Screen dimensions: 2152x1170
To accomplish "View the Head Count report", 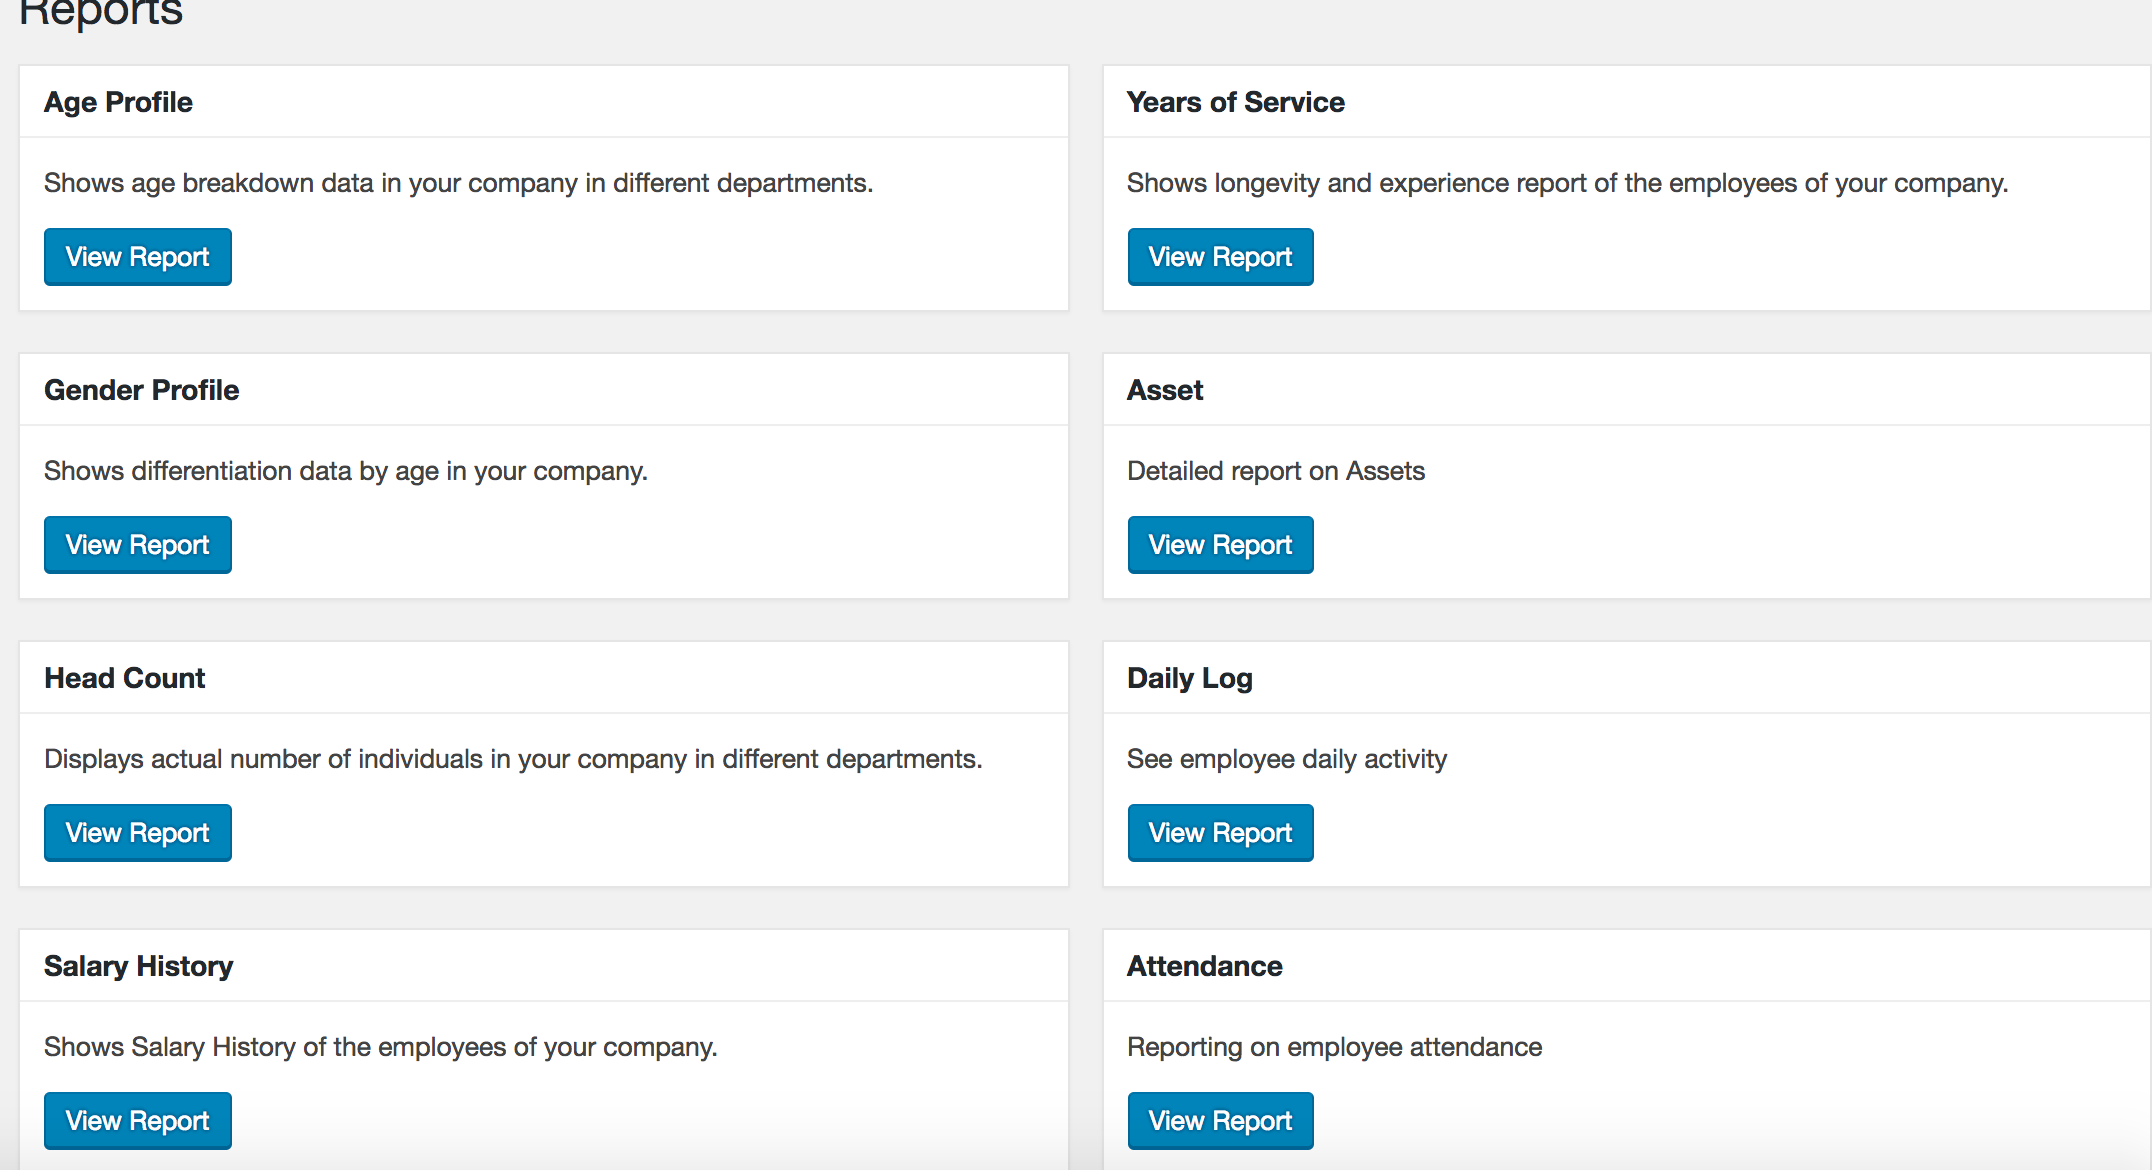I will [x=138, y=833].
